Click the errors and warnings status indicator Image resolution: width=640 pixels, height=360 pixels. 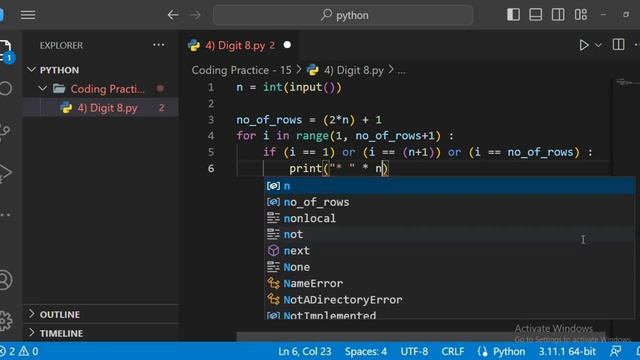coord(20,351)
